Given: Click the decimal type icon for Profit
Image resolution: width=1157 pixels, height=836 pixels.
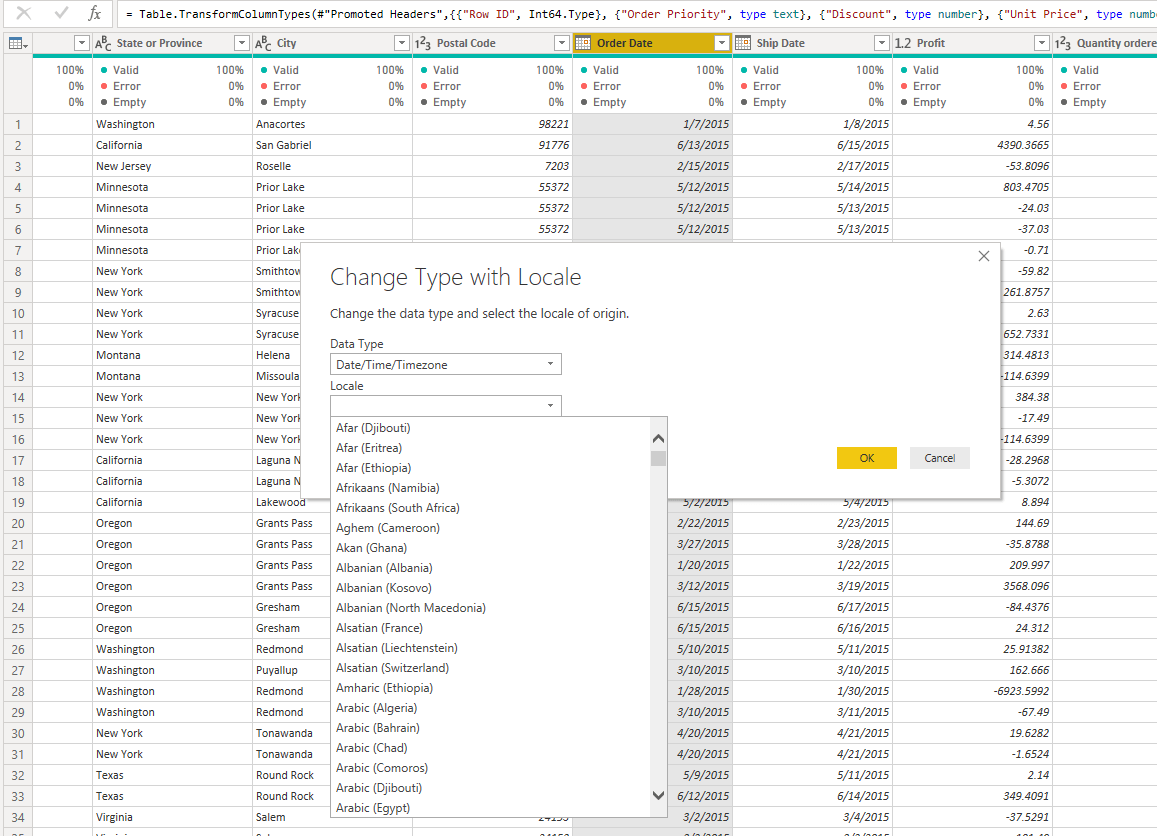Looking at the screenshot, I should pyautogui.click(x=903, y=44).
